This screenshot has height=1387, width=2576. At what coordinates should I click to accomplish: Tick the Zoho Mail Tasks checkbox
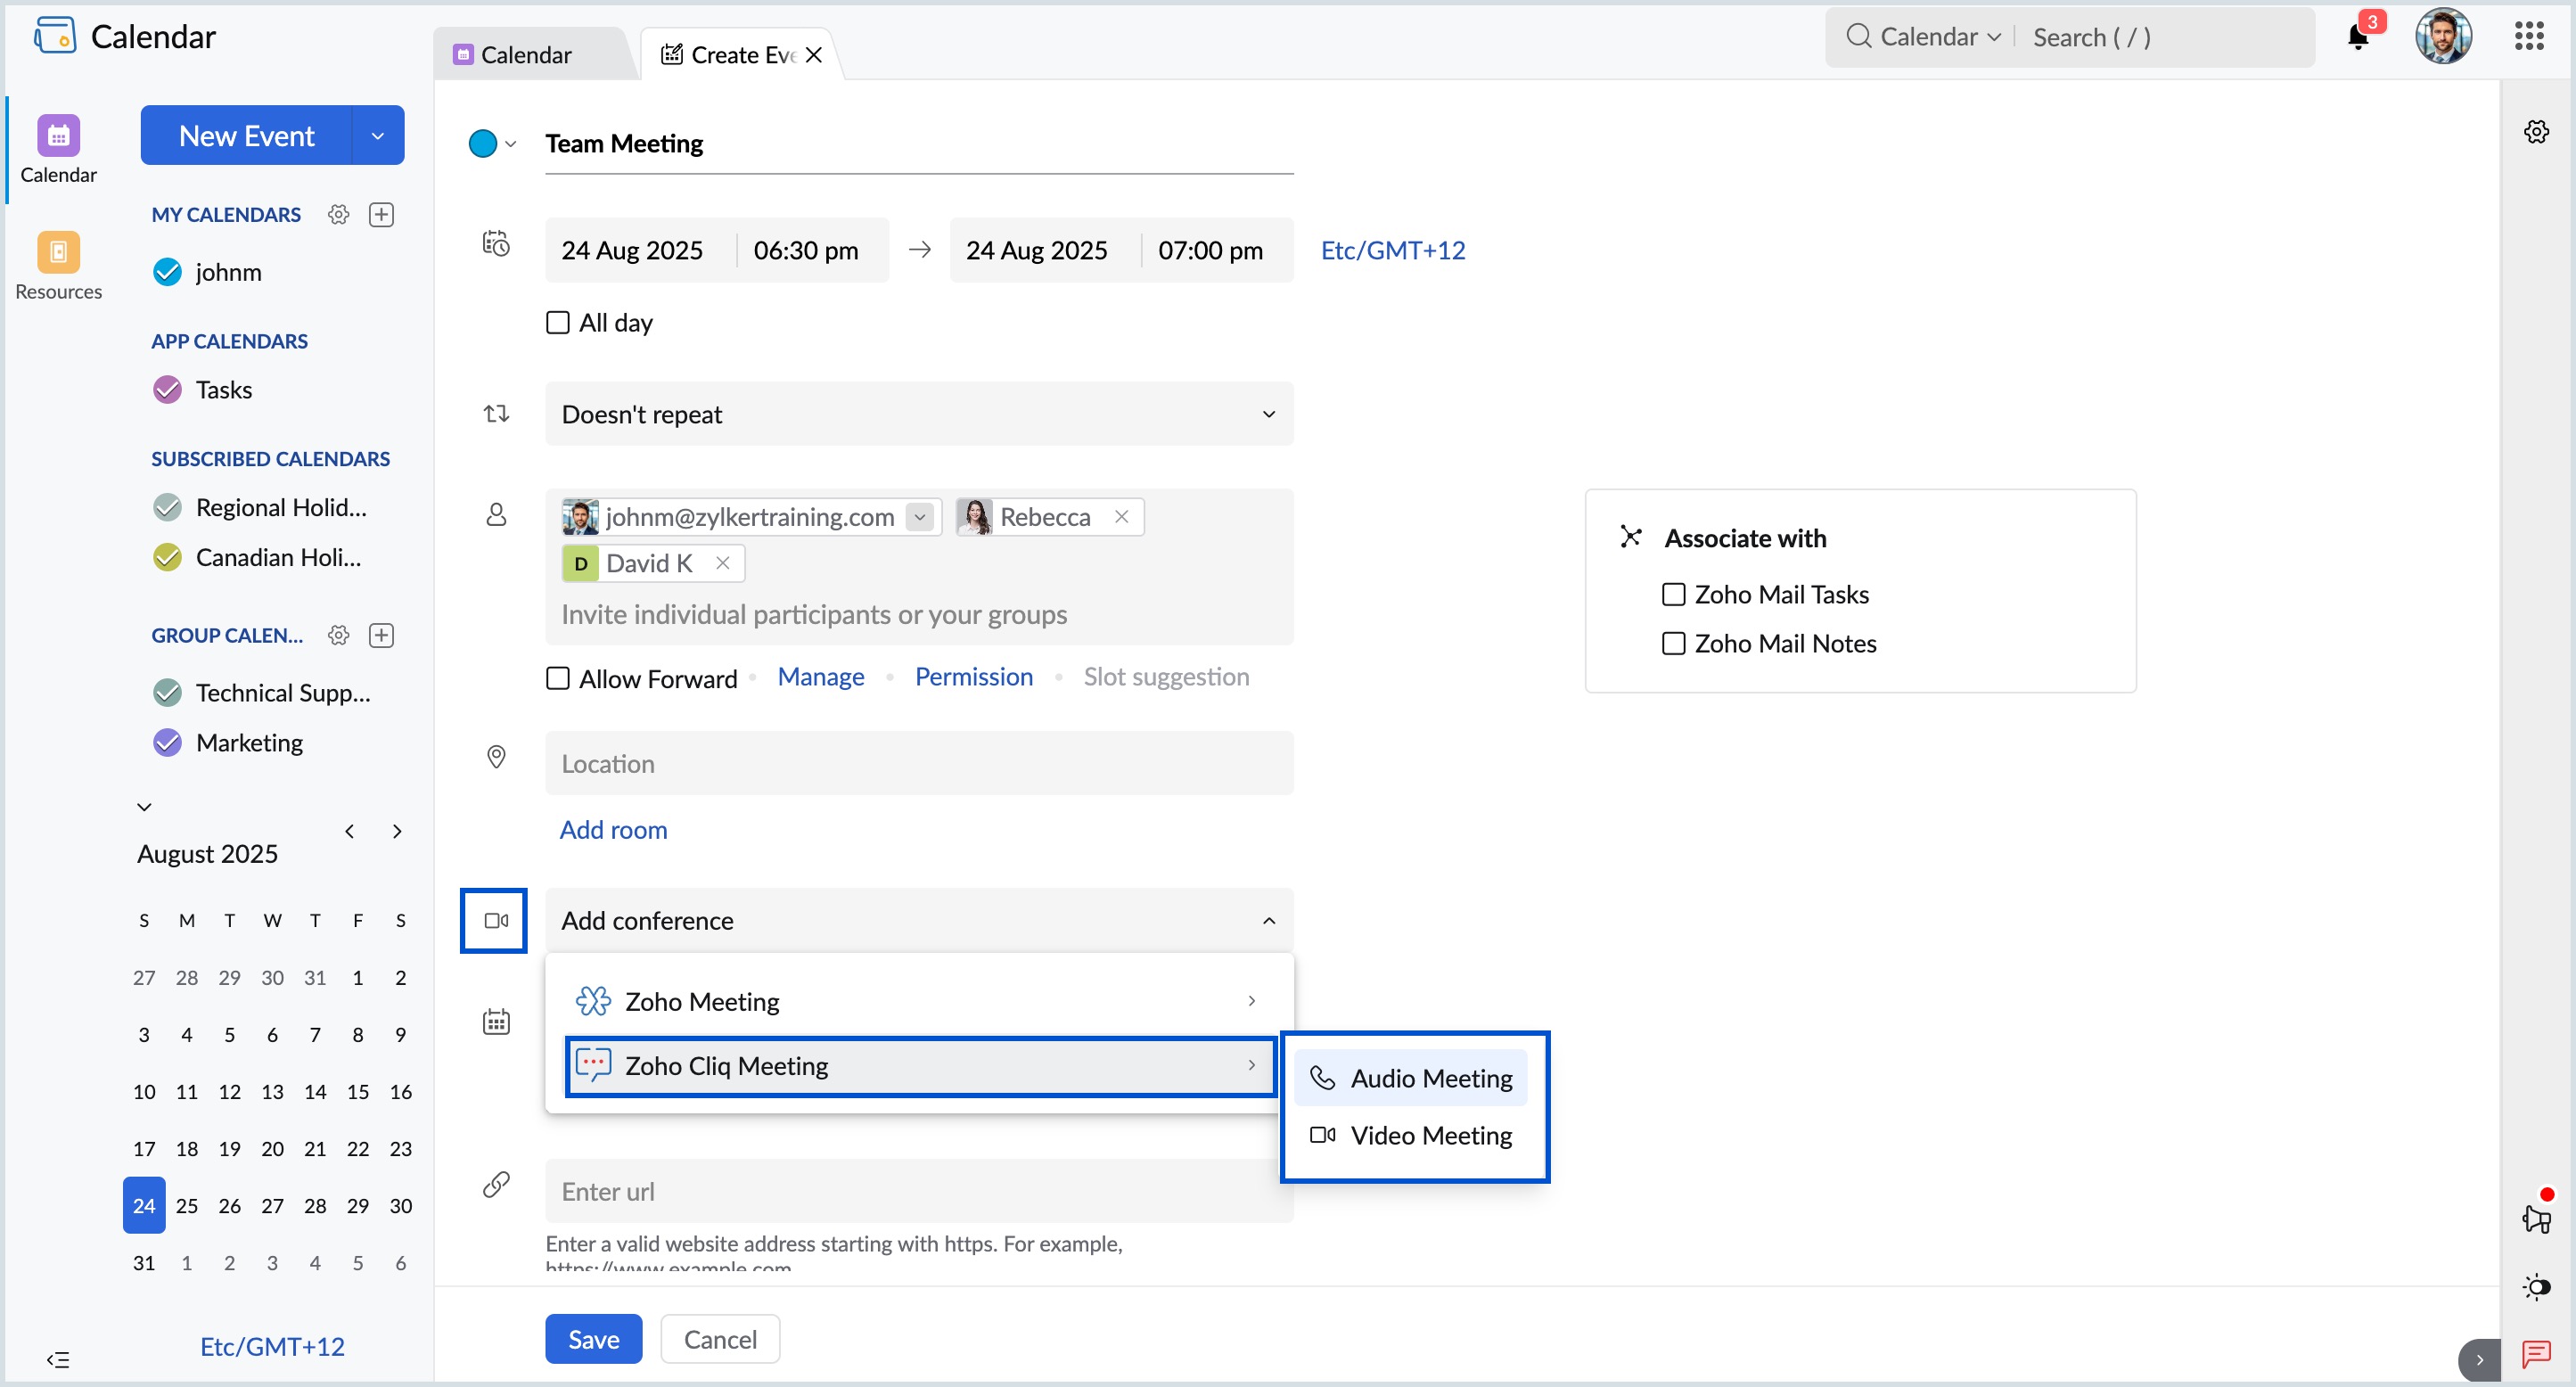click(1673, 595)
